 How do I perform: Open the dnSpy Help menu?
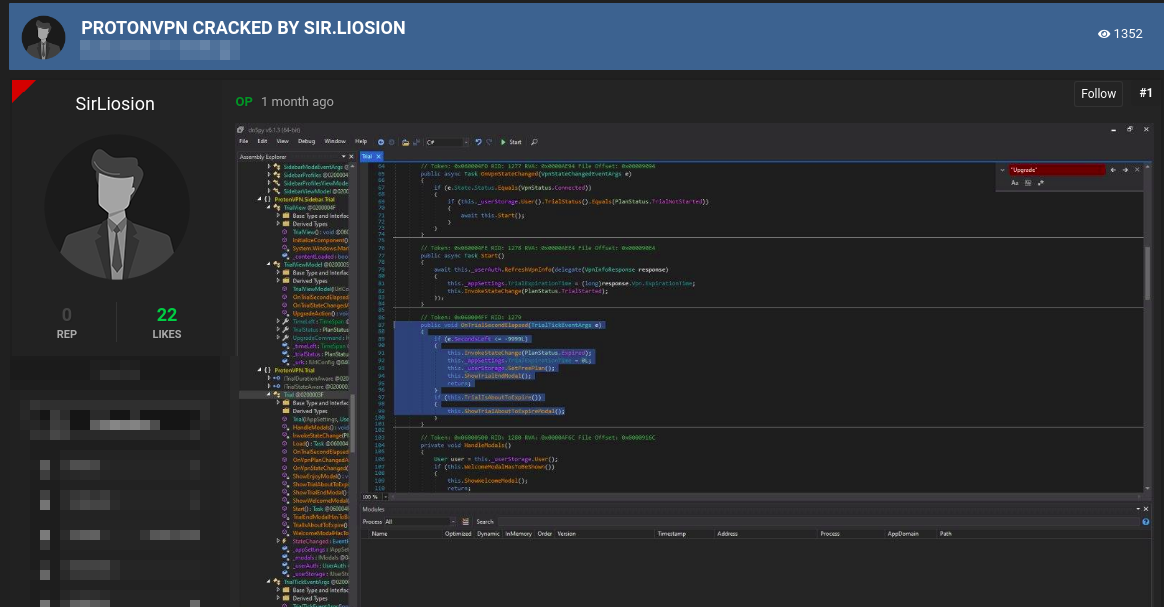[x=361, y=142]
